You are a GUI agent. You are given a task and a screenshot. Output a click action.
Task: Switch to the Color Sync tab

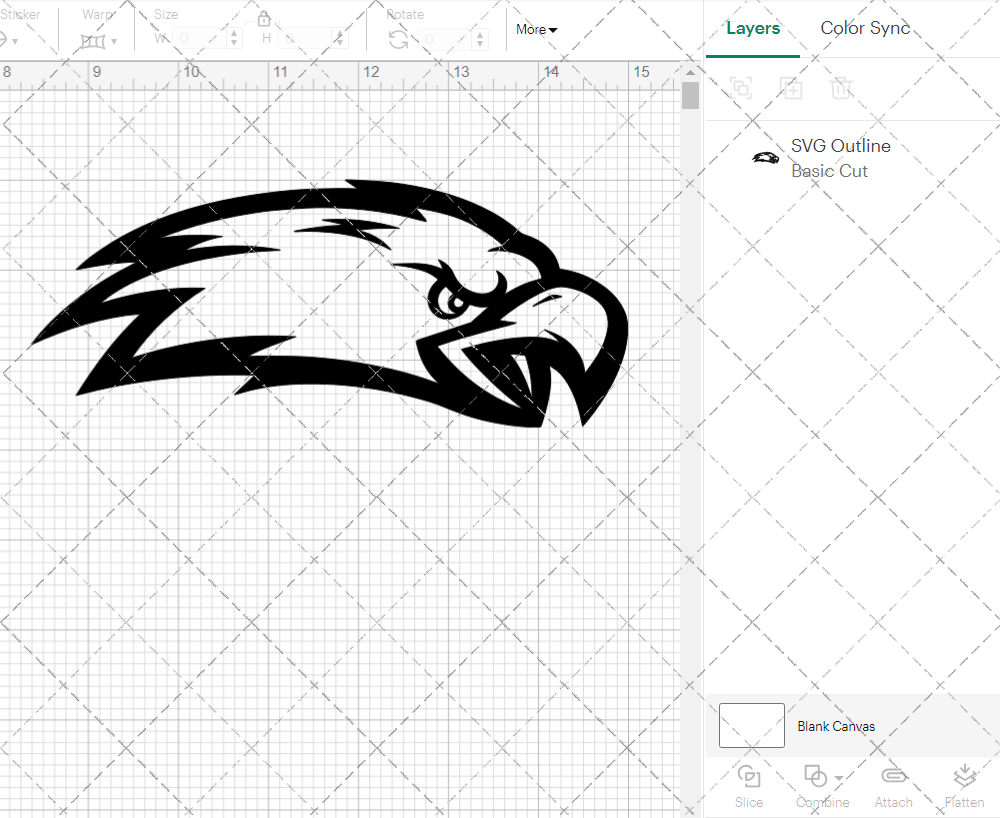[x=864, y=28]
